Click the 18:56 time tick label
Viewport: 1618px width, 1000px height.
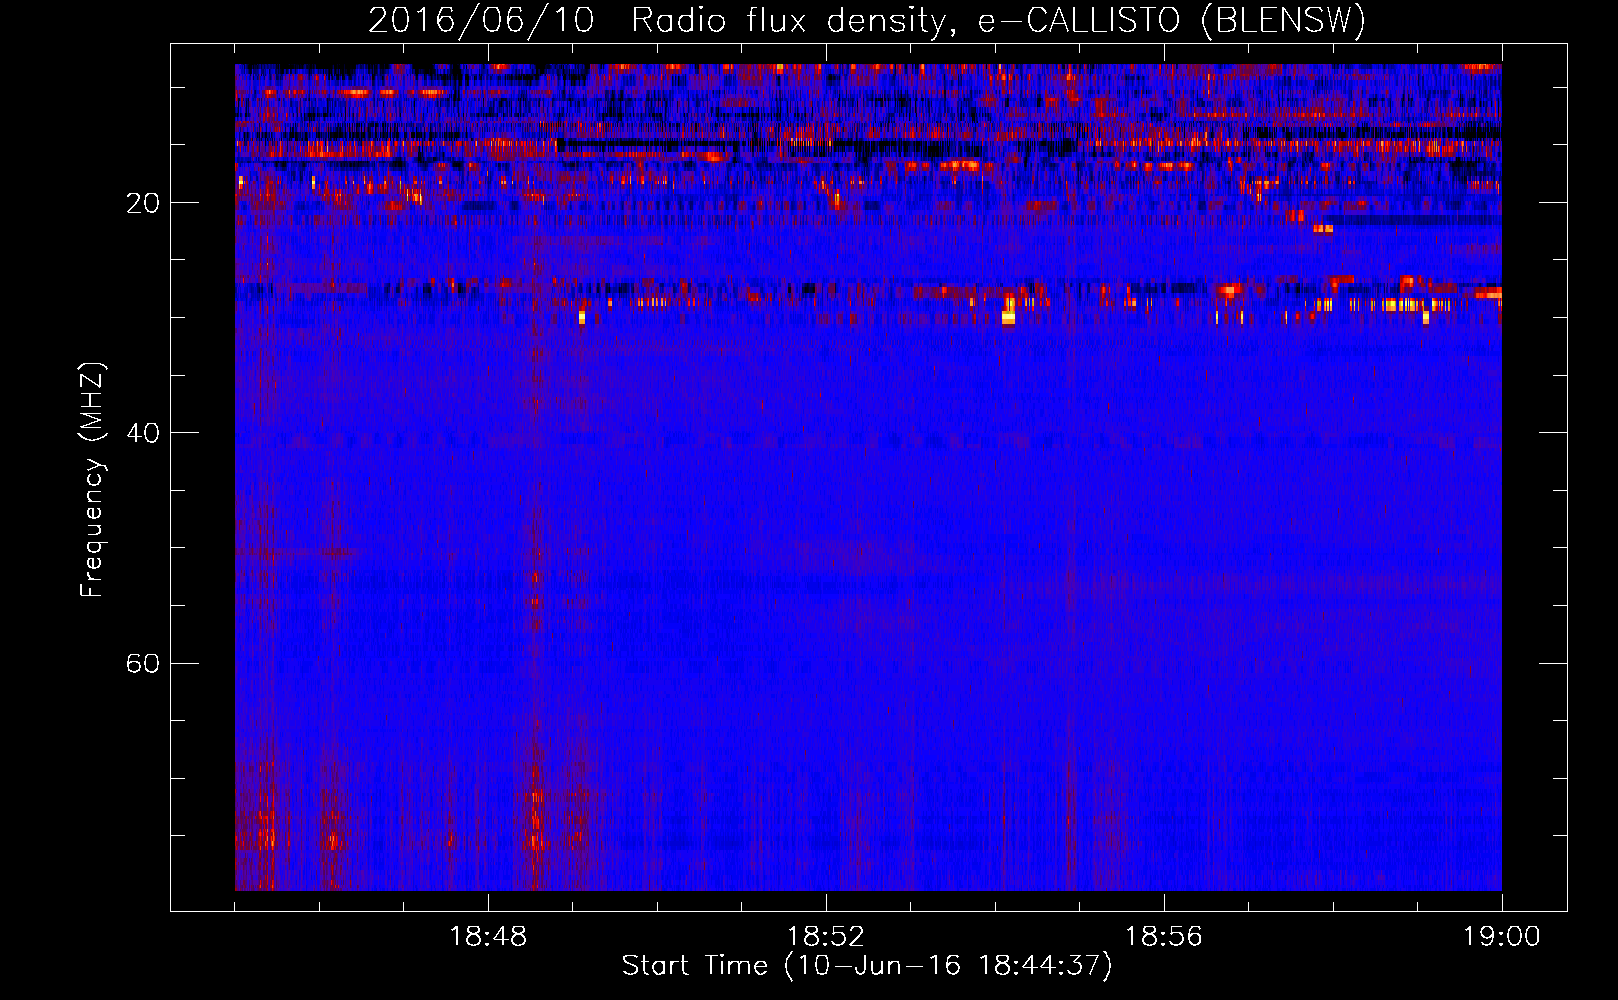[x=1164, y=937]
